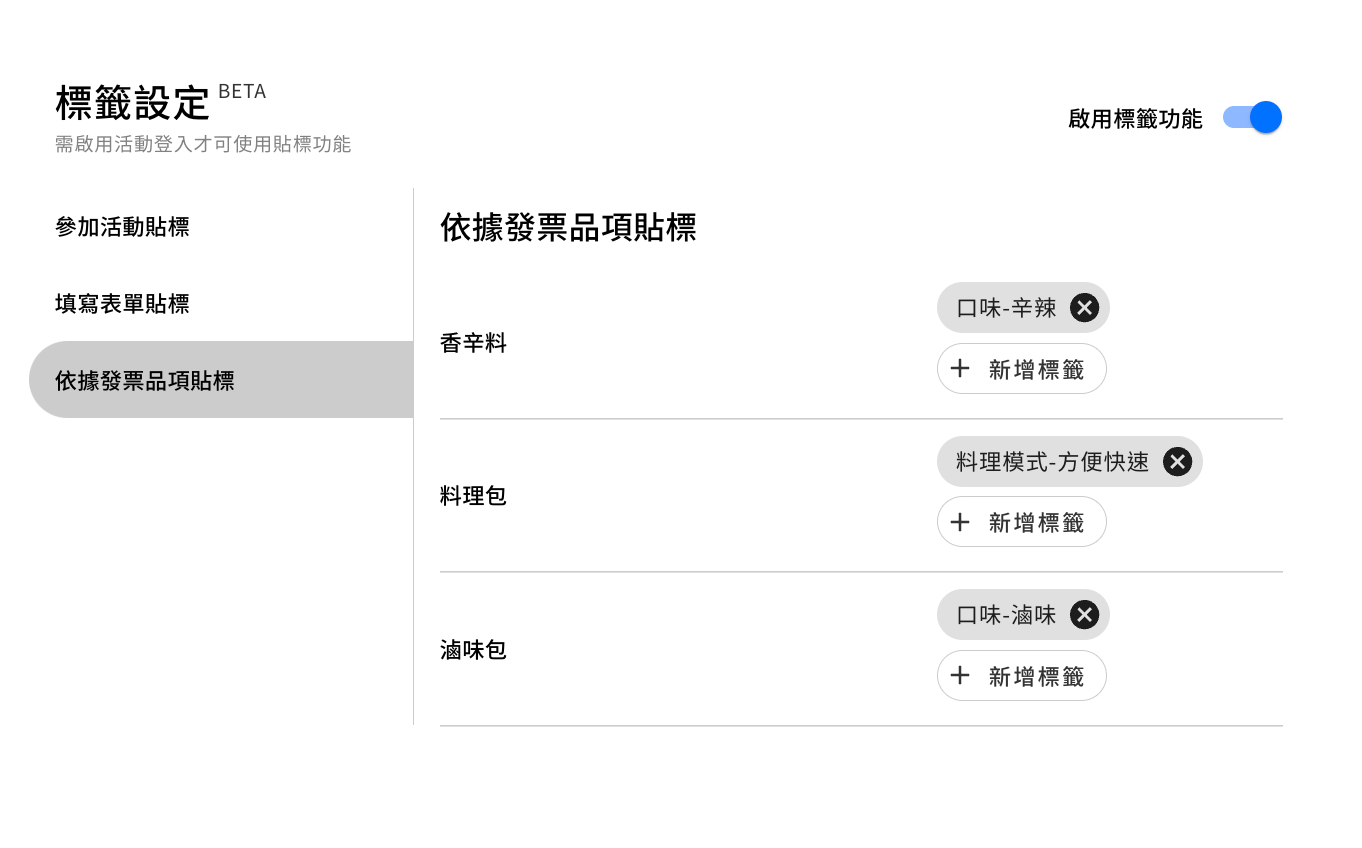This screenshot has height=848, width=1362.
Task: Click the 啟用標籤功能 label text
Action: pos(1135,119)
